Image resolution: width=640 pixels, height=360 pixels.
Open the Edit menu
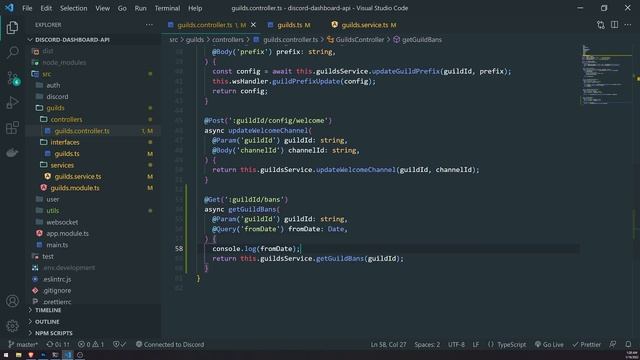(x=46, y=8)
